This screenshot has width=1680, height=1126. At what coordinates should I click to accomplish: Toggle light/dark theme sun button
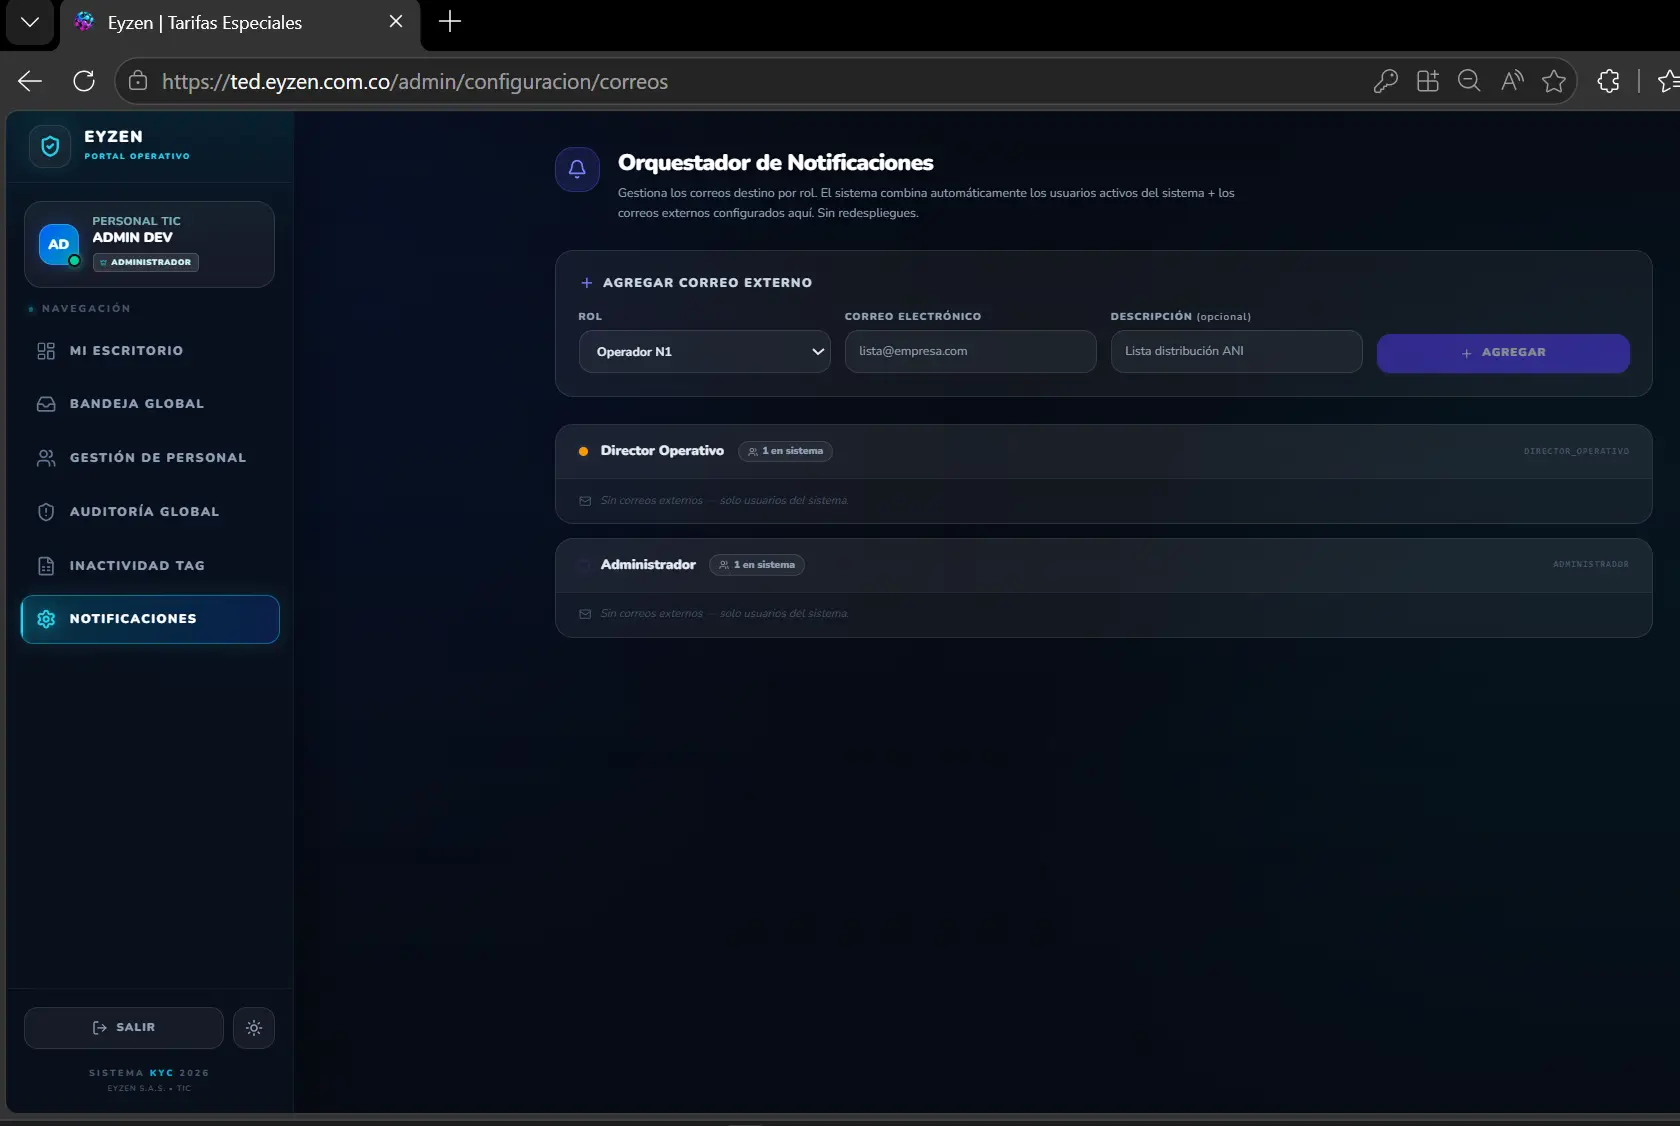pyautogui.click(x=254, y=1028)
